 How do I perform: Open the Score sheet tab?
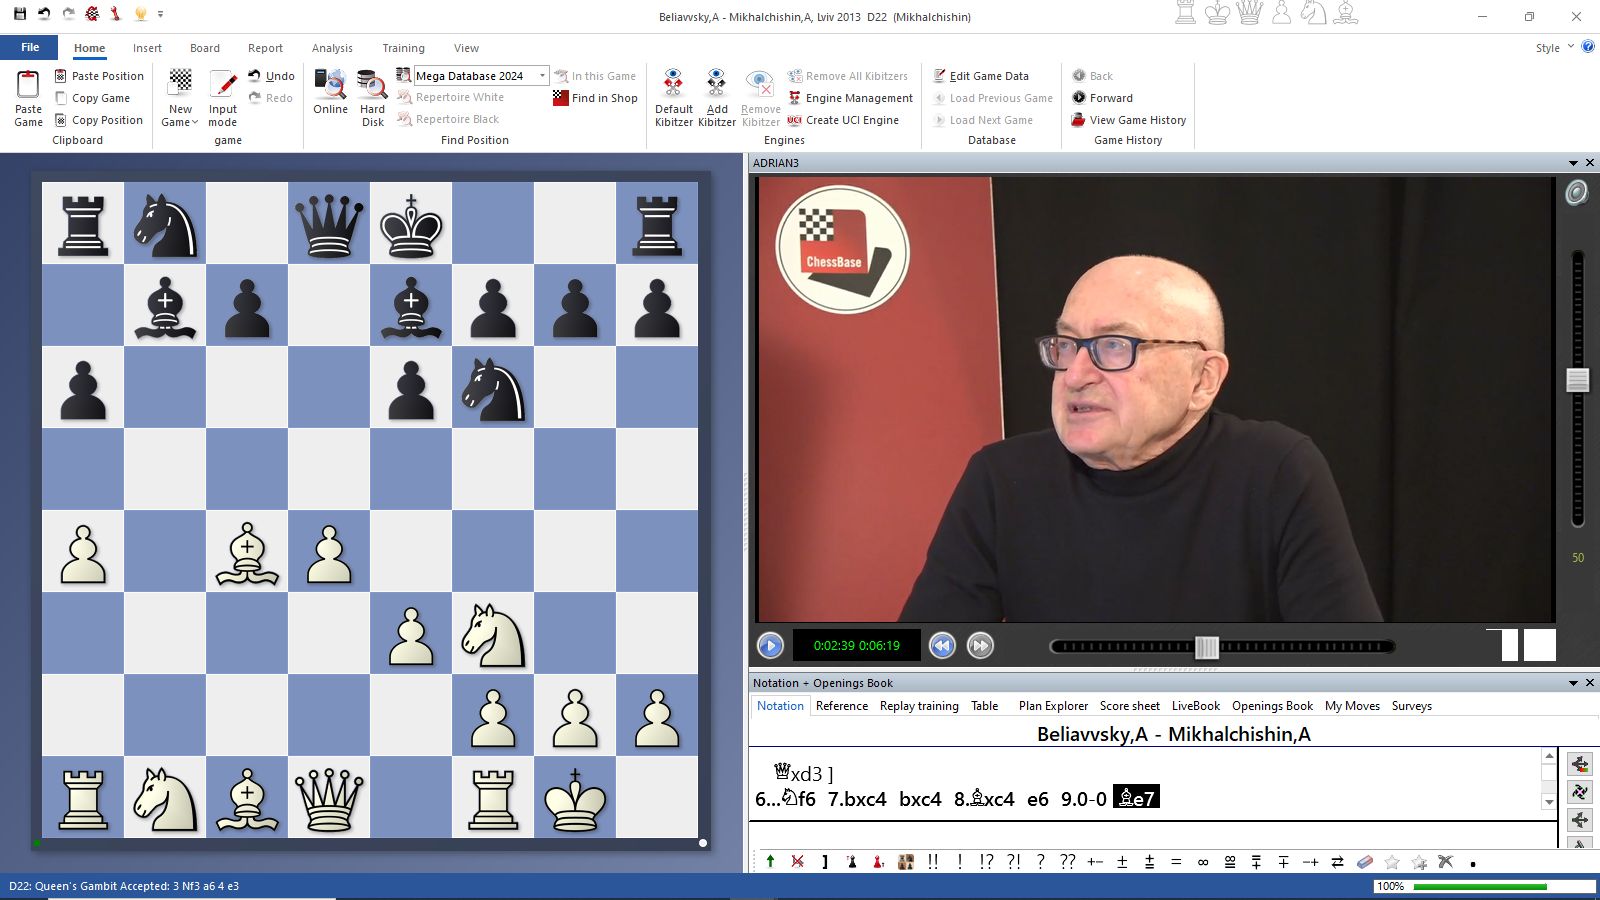pyautogui.click(x=1130, y=706)
